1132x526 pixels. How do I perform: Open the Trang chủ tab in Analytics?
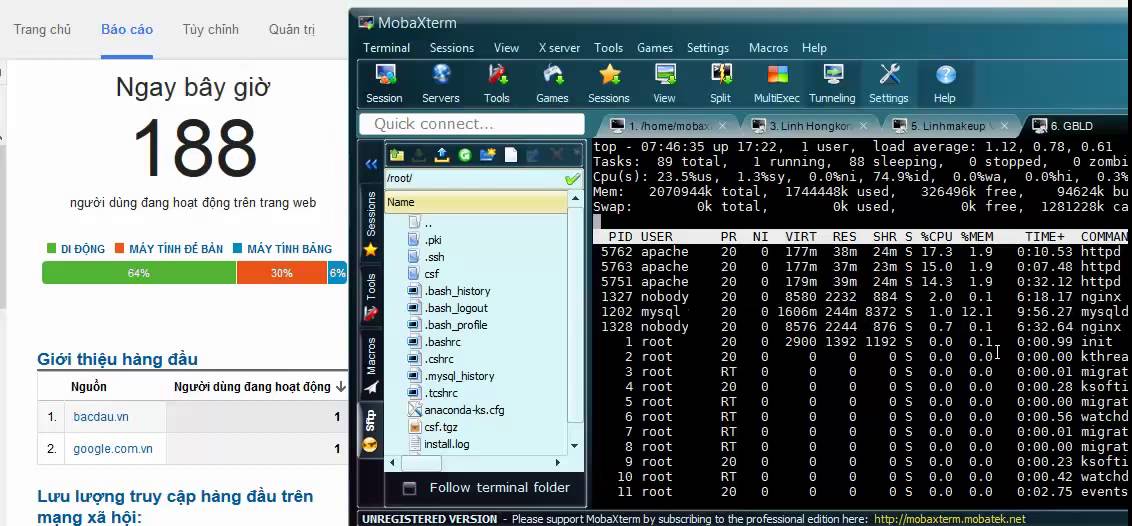click(x=42, y=30)
